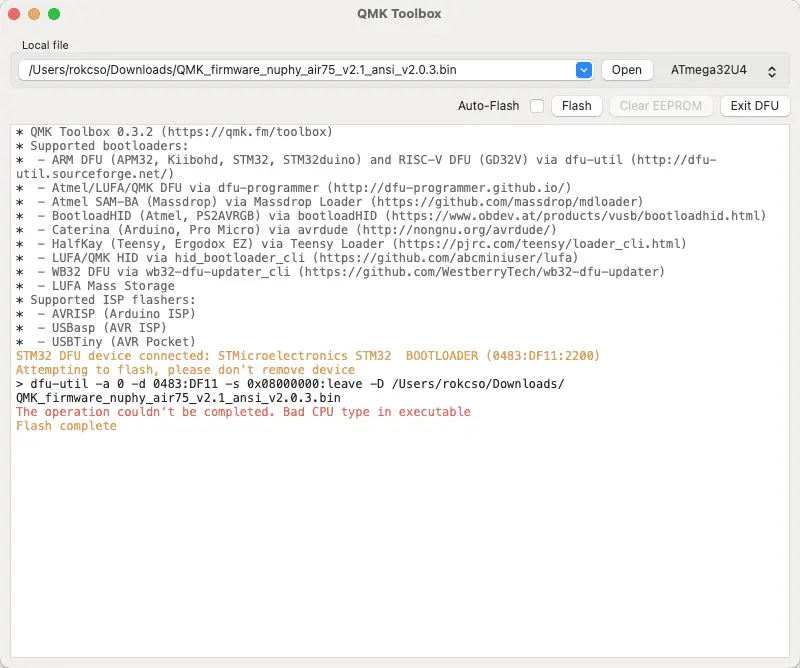This screenshot has width=800, height=668.
Task: Click the 'Supported ISP flashers:' log line
Action: [x=106, y=300]
